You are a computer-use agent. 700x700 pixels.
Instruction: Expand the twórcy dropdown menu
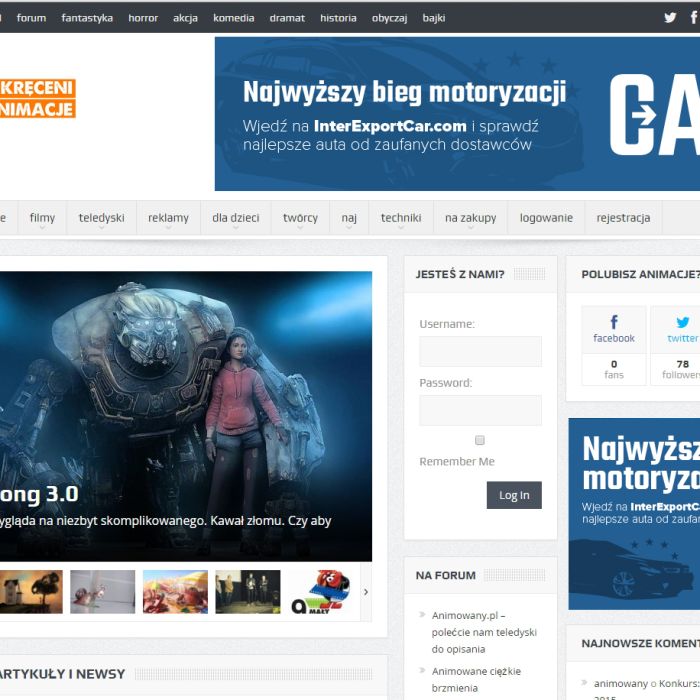pos(300,218)
